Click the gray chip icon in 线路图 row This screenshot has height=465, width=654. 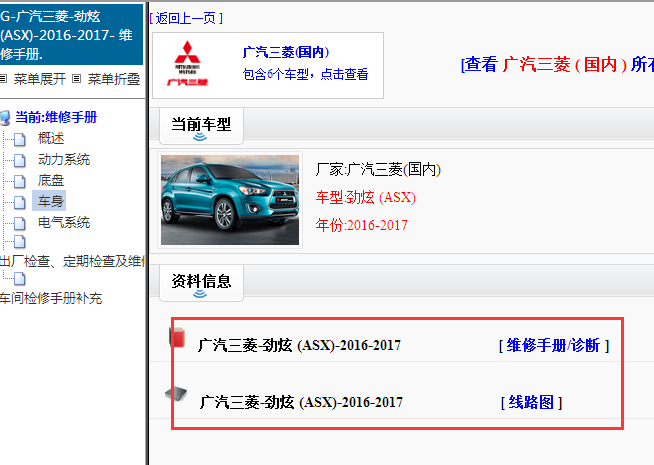coord(176,394)
